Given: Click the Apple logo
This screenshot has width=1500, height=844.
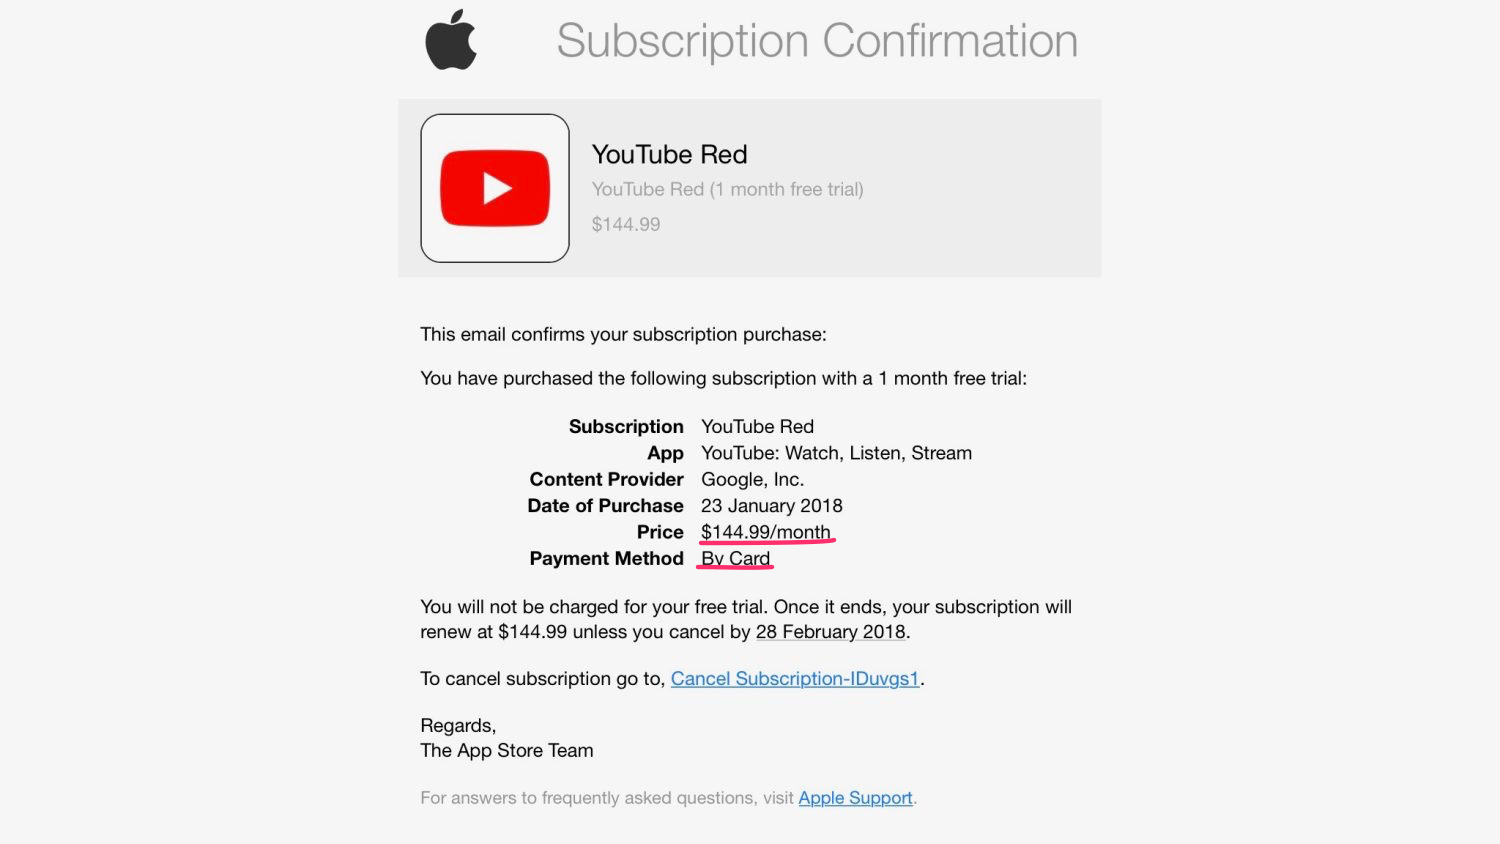Looking at the screenshot, I should click(451, 40).
